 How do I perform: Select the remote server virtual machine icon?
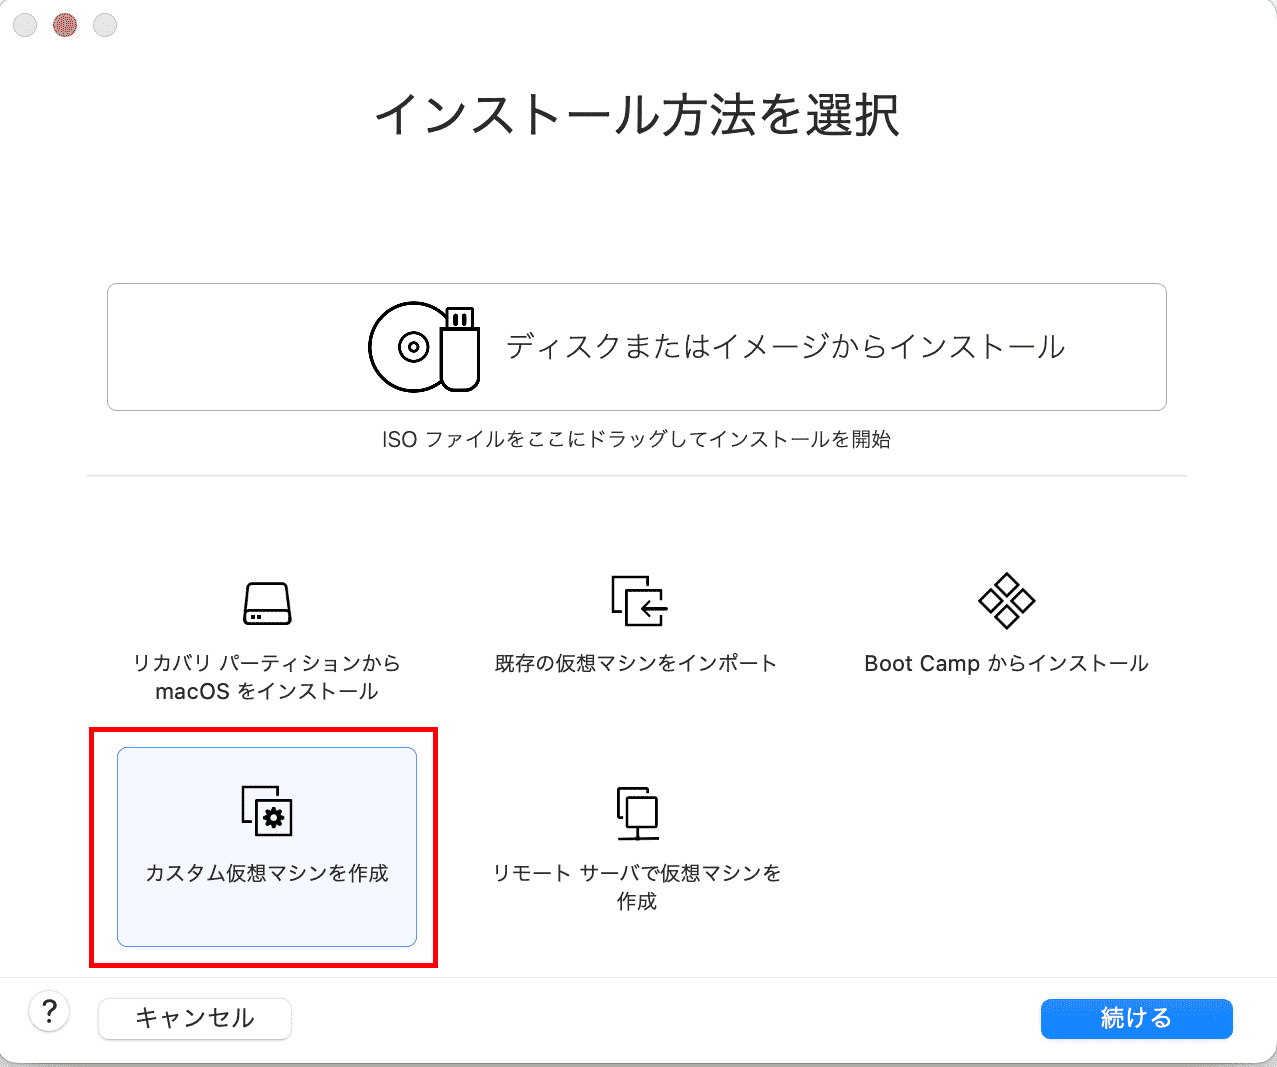[637, 813]
